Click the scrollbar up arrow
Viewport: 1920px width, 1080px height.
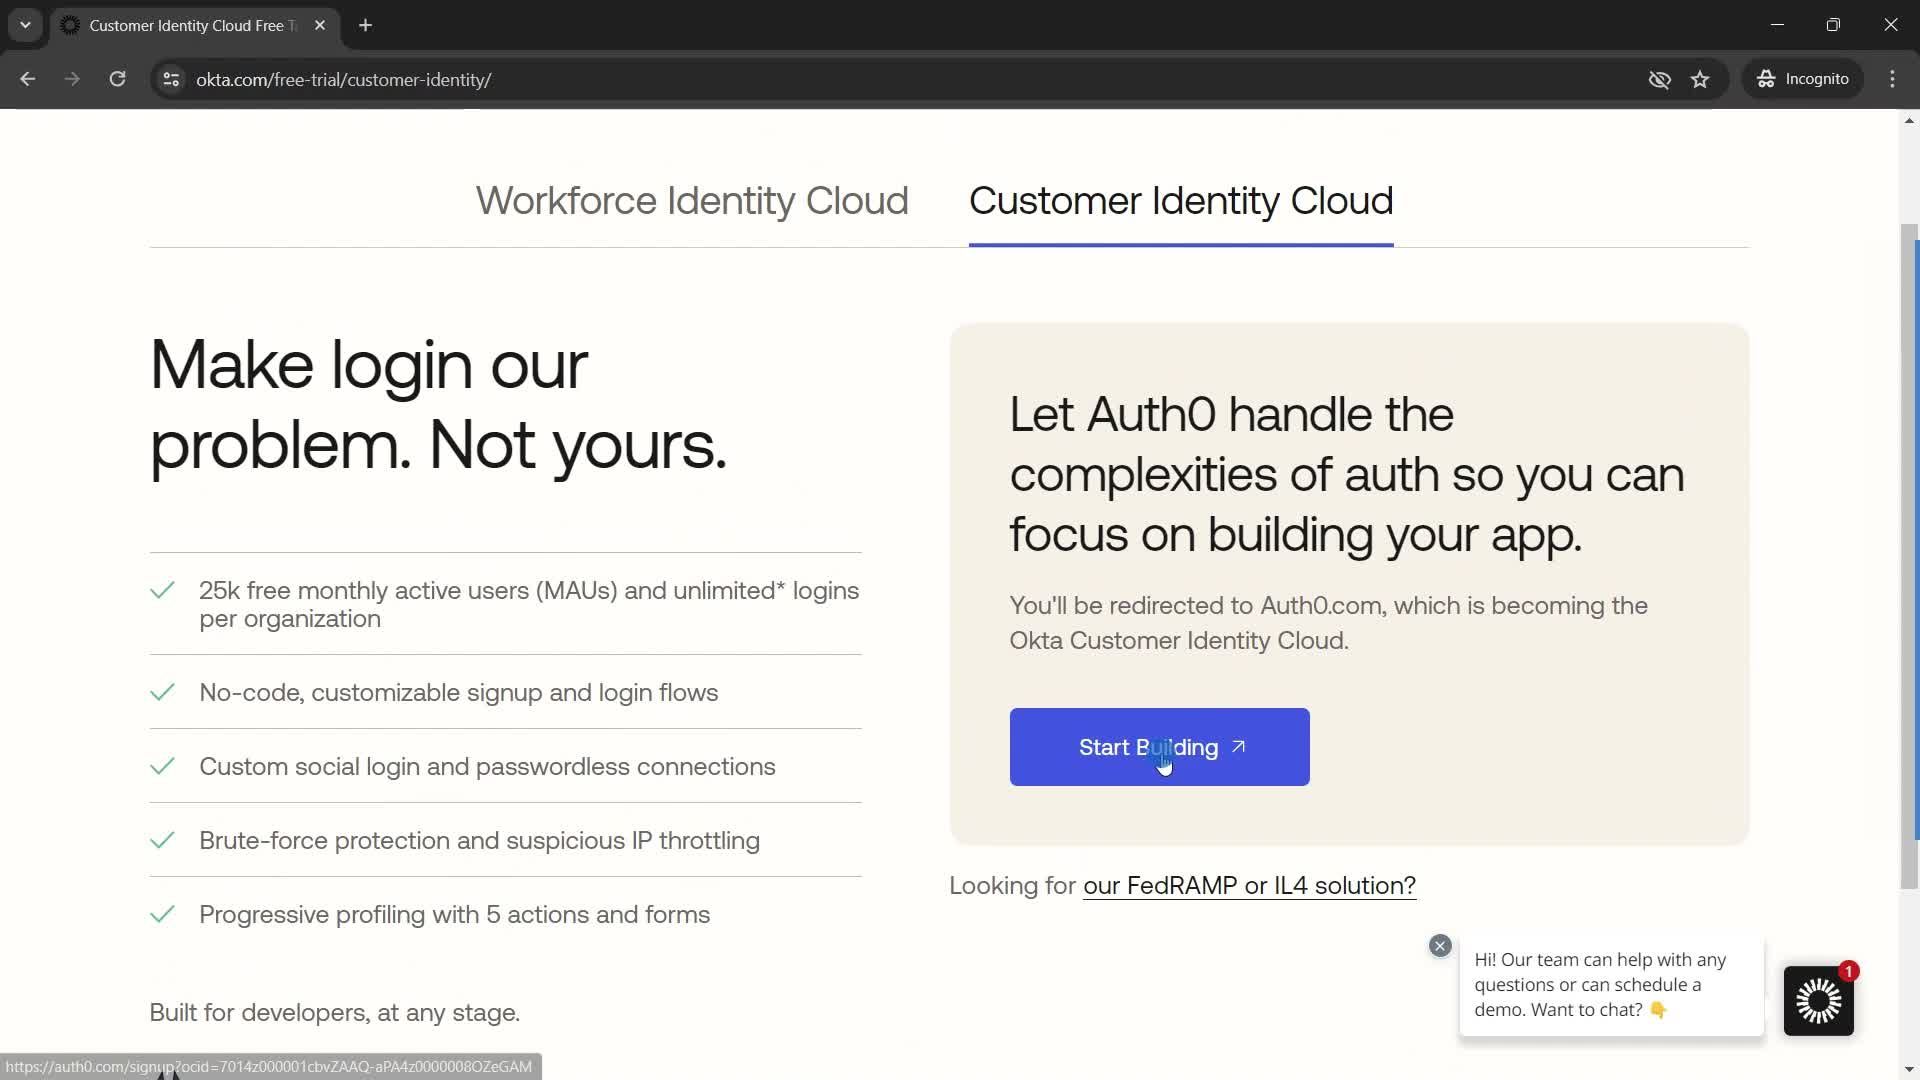click(x=1909, y=120)
